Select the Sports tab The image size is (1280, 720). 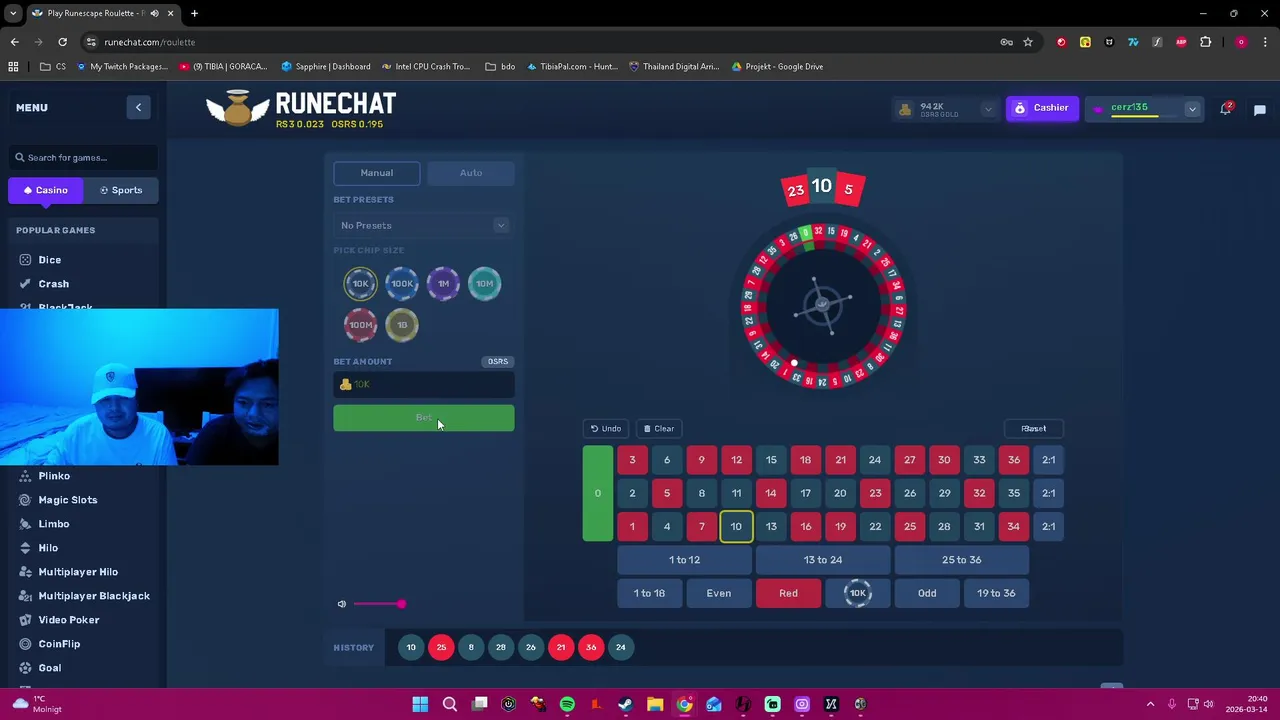coord(121,190)
